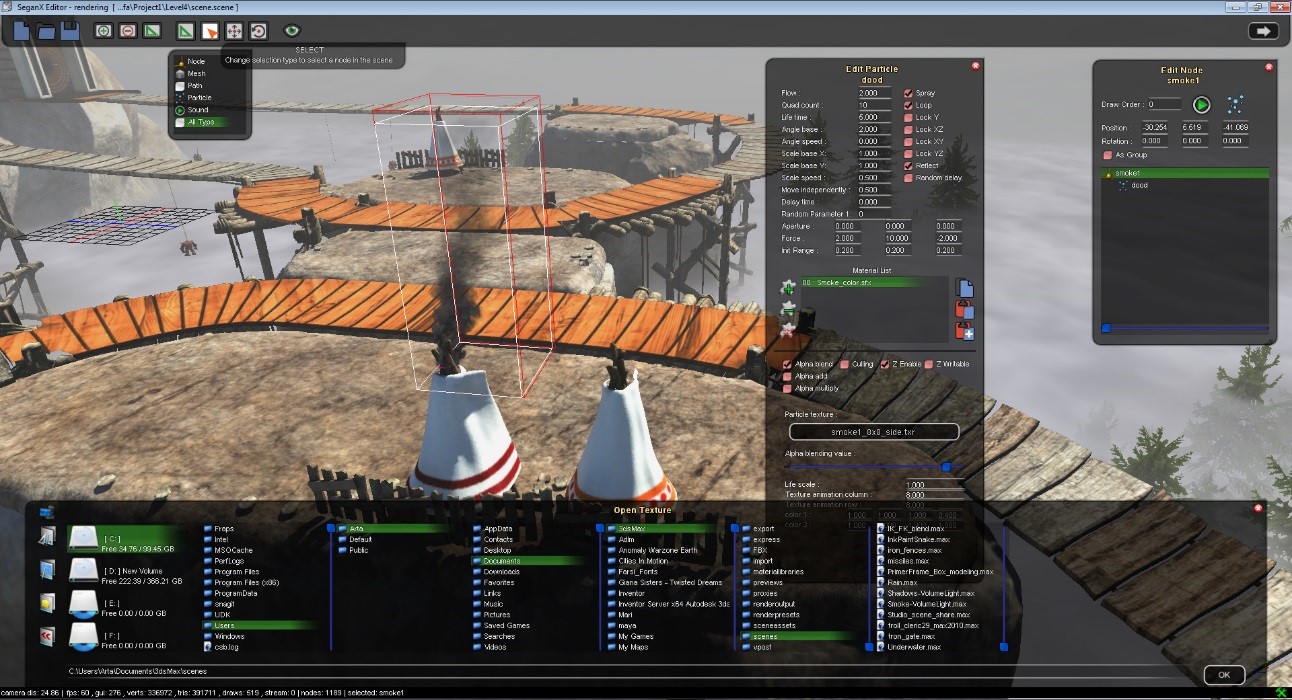This screenshot has width=1292, height=700.
Task: Click the Alpha blending value slider
Action: coord(945,466)
